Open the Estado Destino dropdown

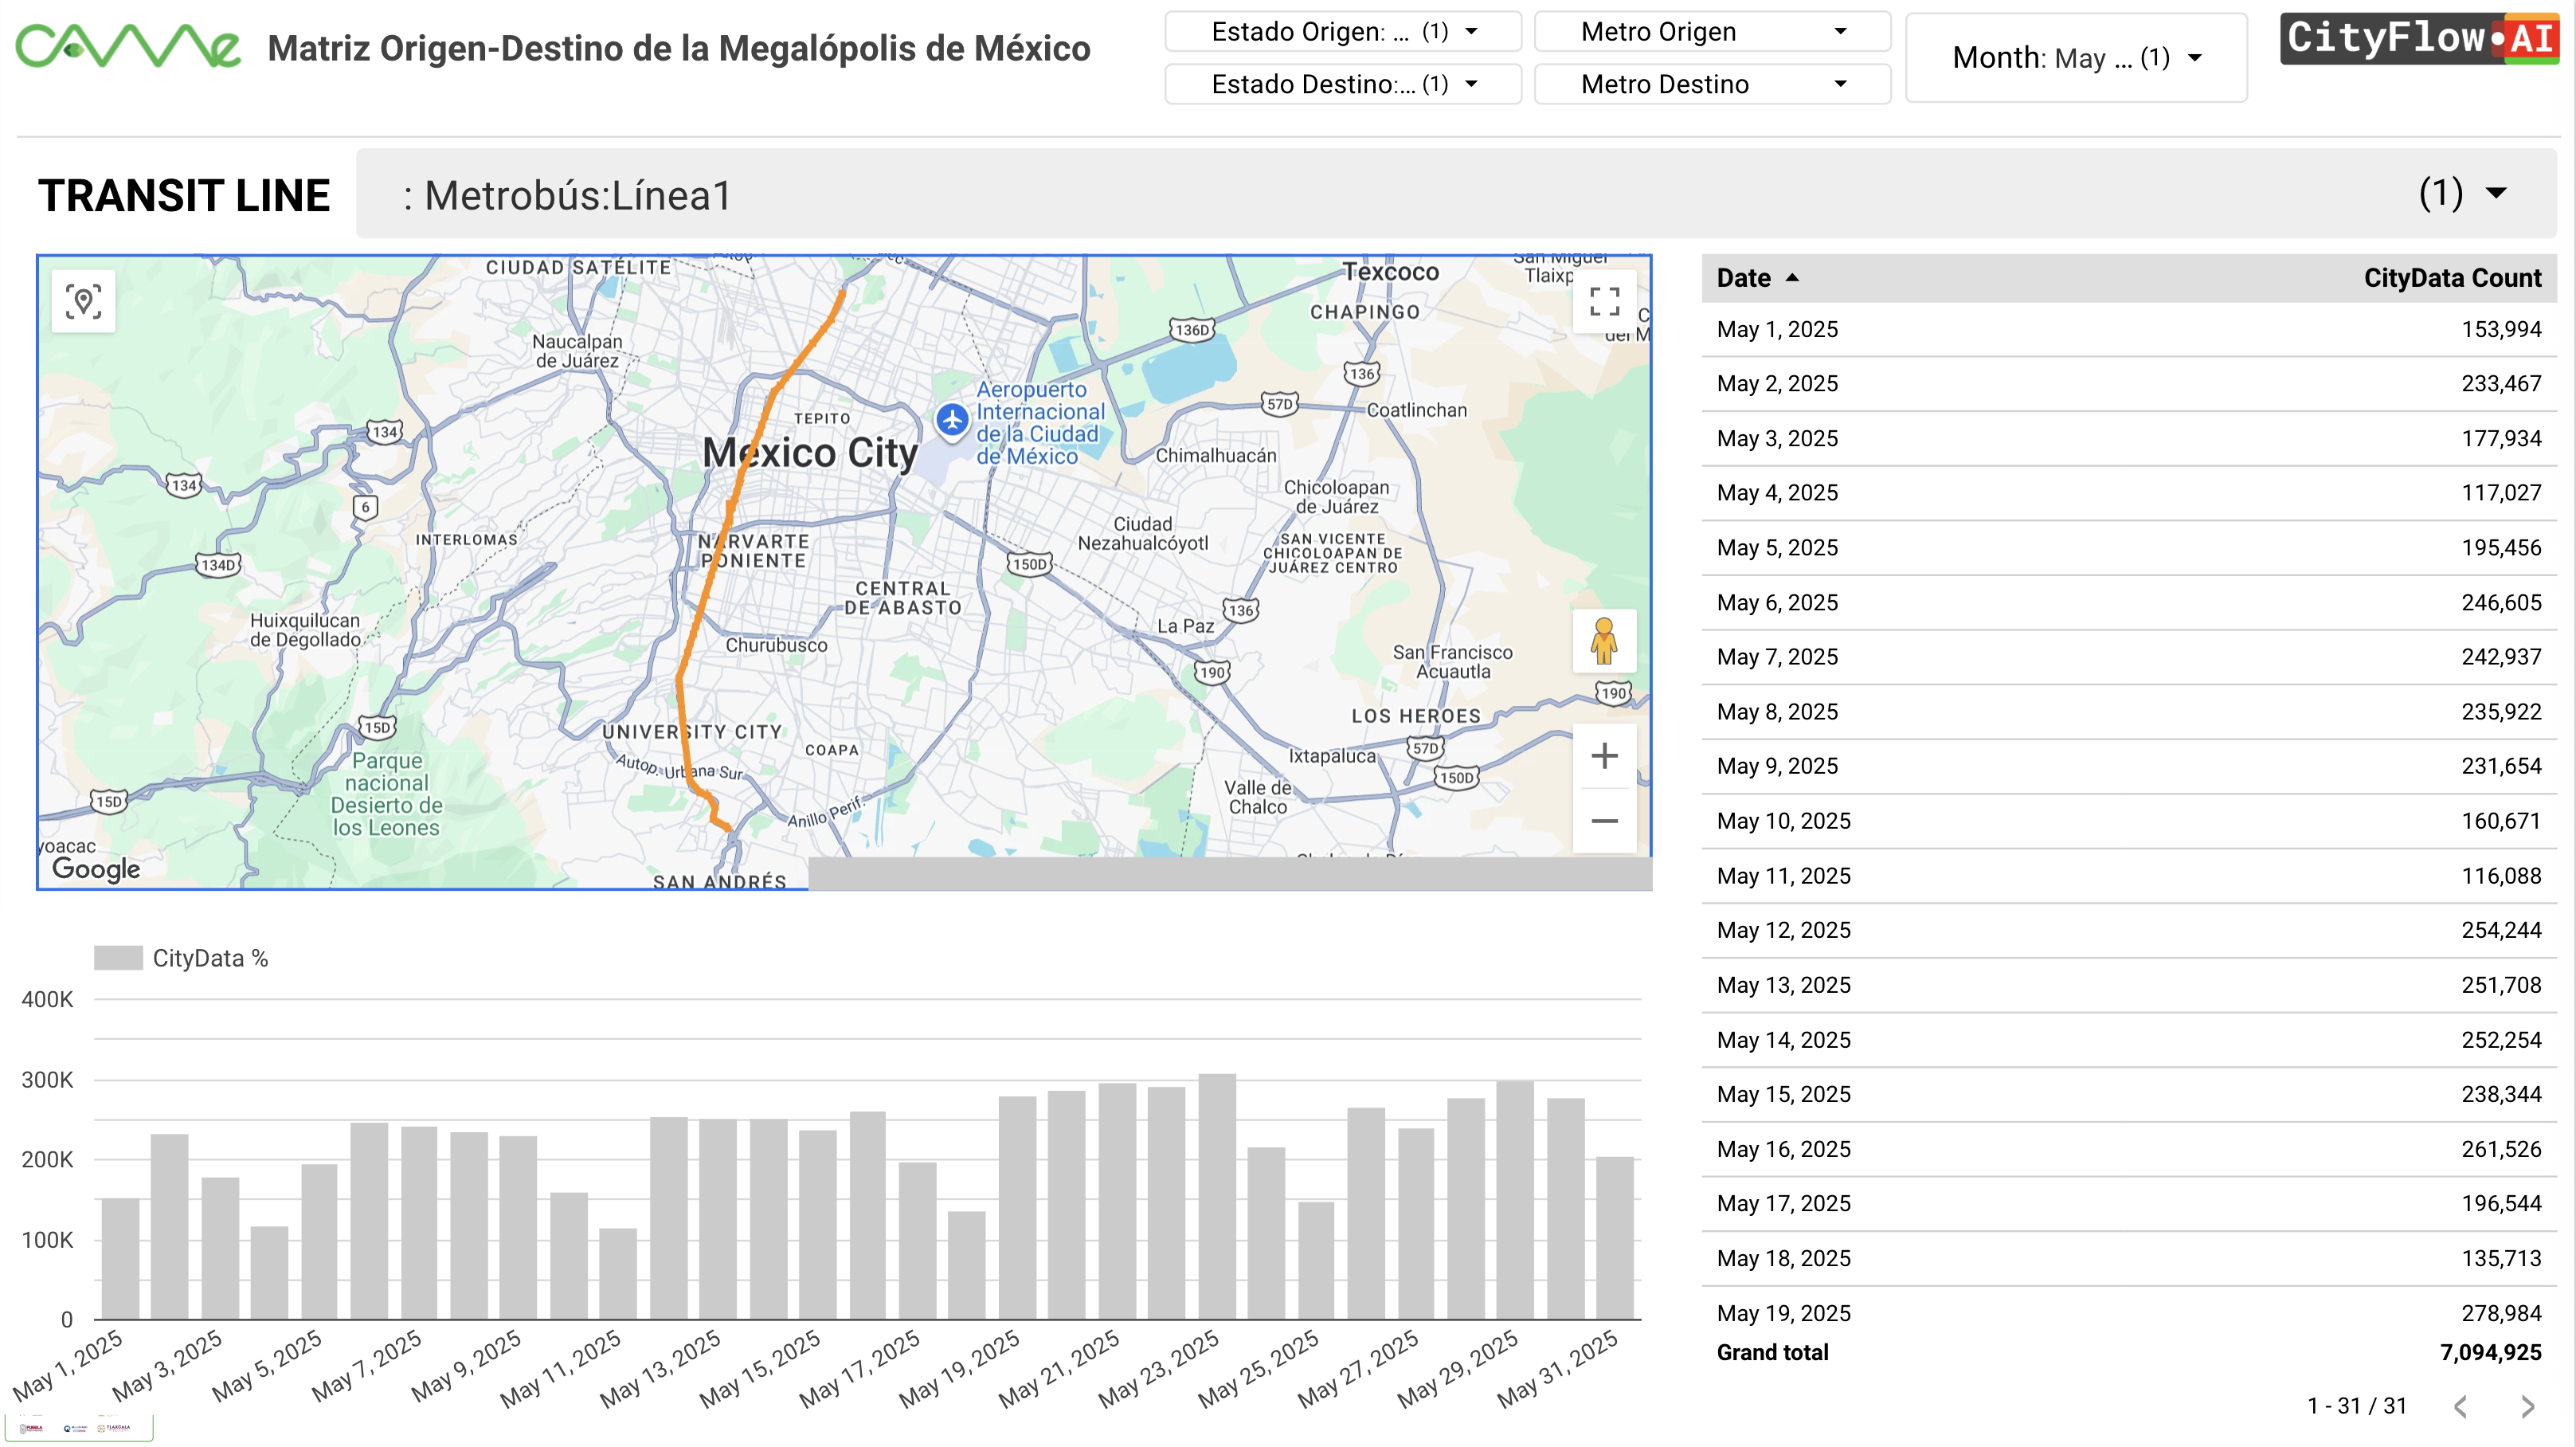pos(1343,84)
